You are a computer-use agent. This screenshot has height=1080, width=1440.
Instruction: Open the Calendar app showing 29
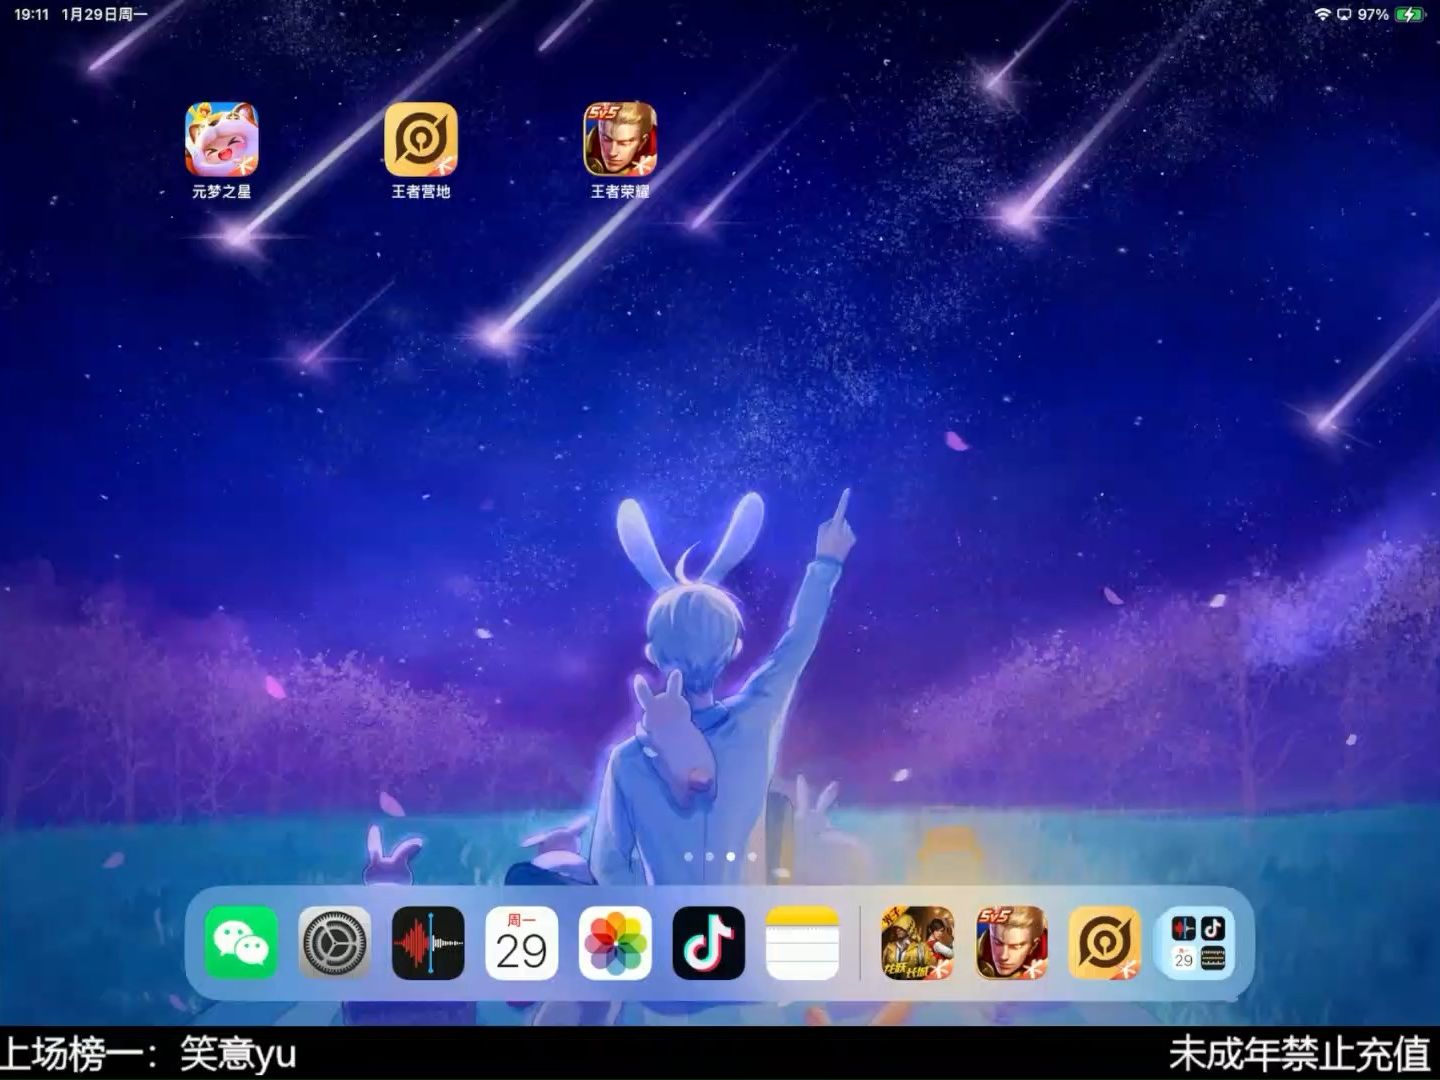click(x=522, y=943)
